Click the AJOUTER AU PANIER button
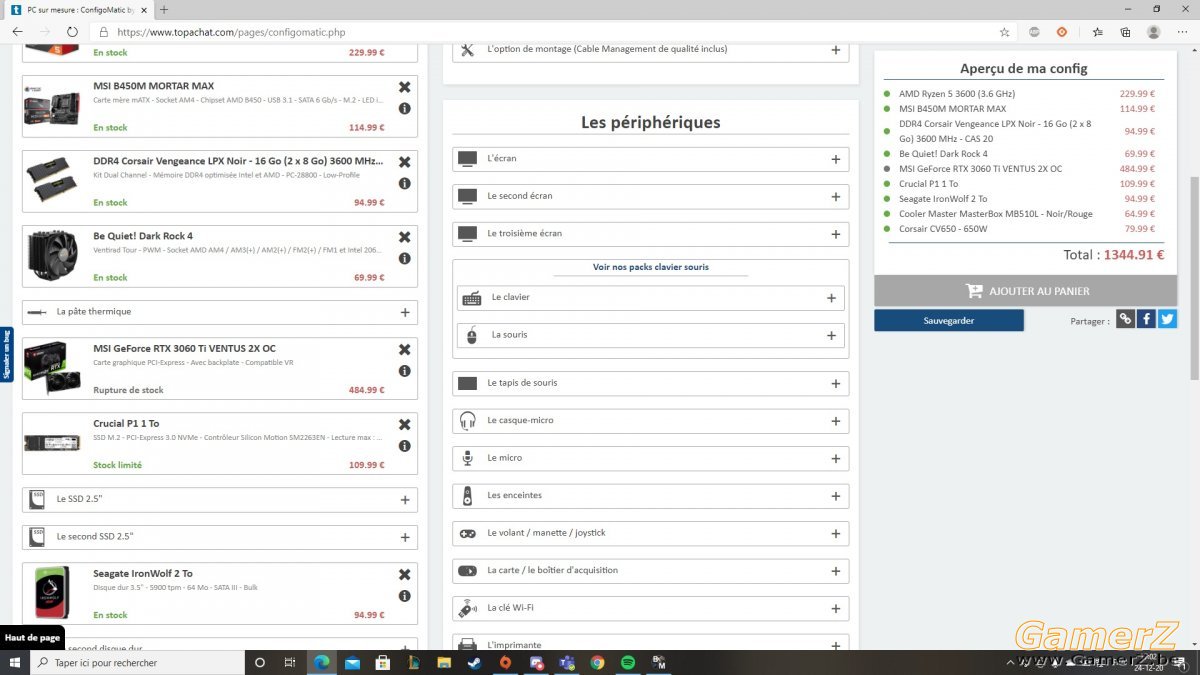 (x=1025, y=291)
